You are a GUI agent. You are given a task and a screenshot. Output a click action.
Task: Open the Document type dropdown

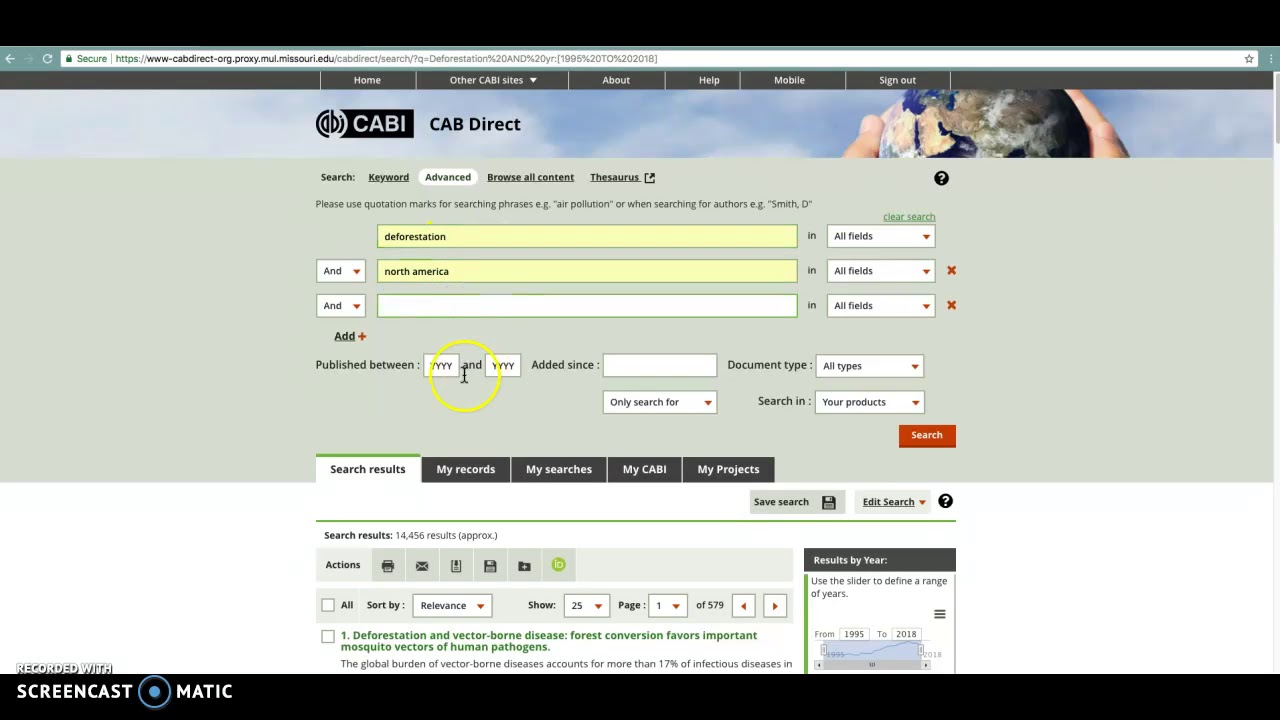coord(870,366)
